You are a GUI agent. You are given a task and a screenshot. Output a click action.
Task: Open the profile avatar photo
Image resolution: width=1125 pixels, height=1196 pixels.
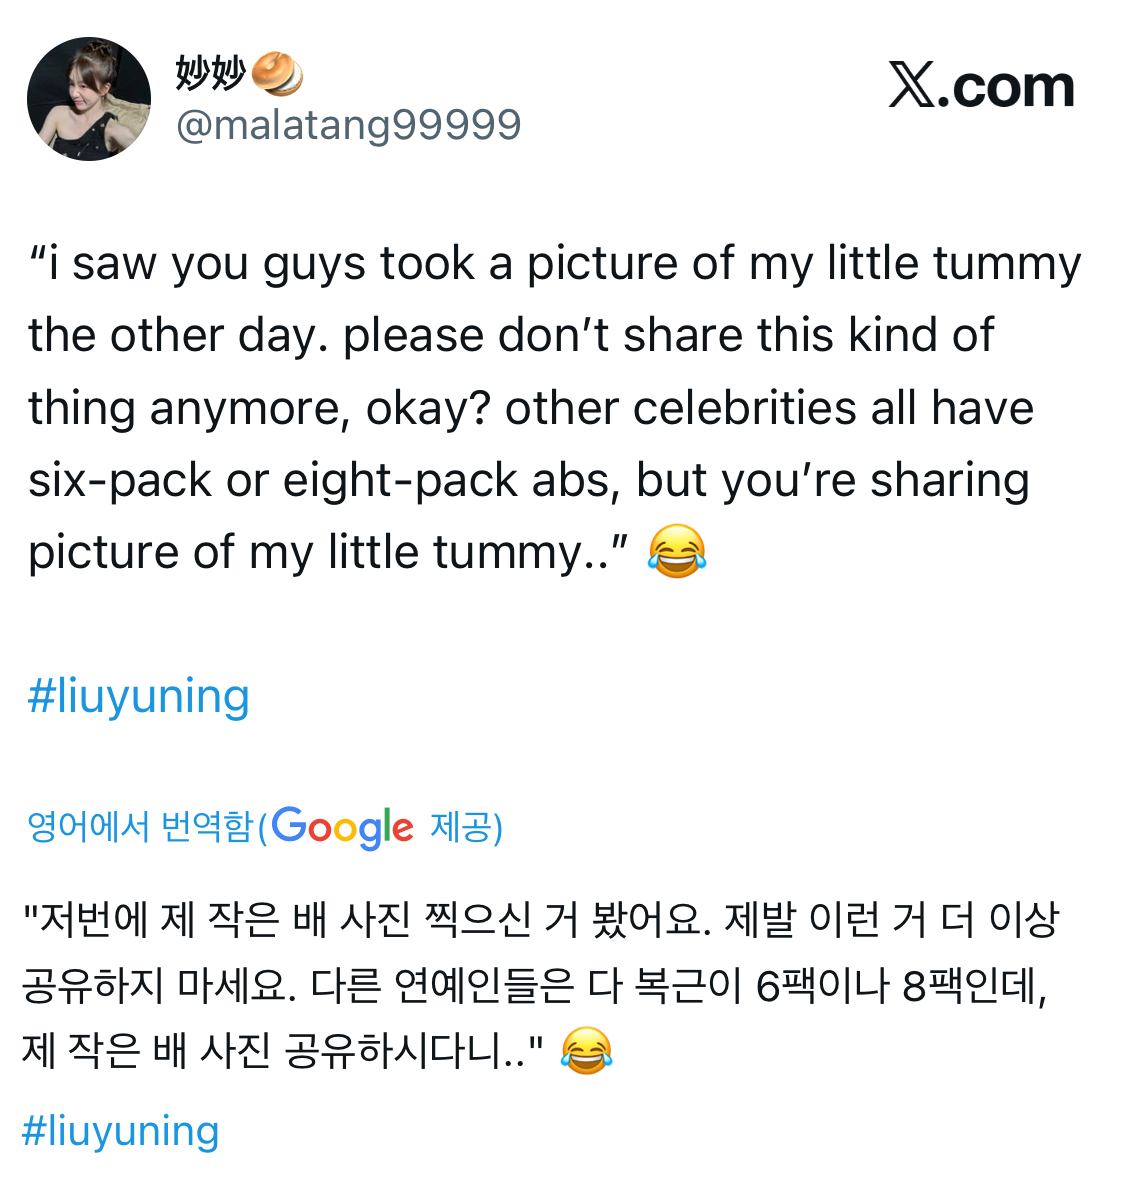point(89,99)
